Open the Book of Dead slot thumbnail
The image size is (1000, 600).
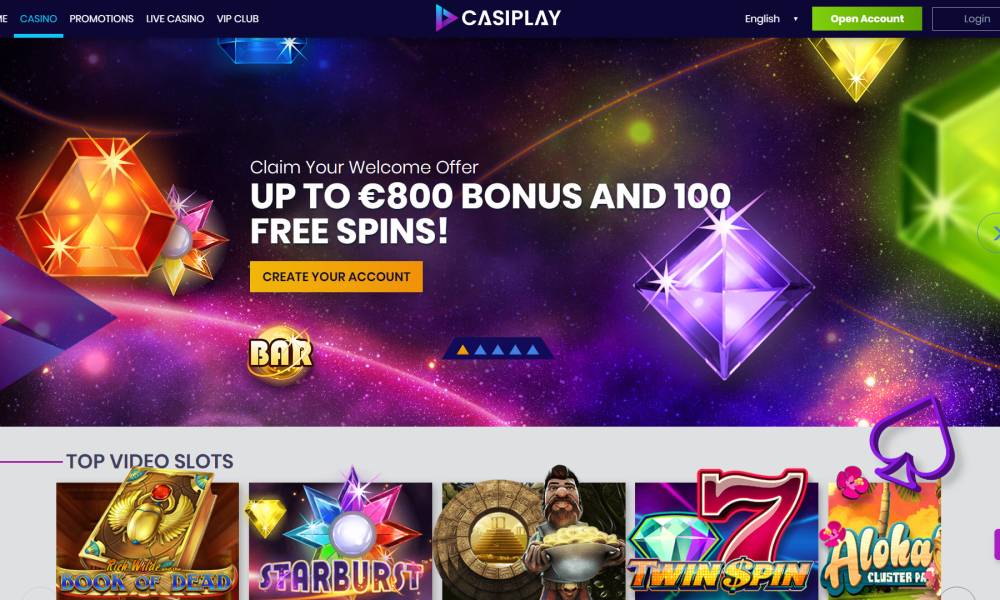(x=147, y=541)
